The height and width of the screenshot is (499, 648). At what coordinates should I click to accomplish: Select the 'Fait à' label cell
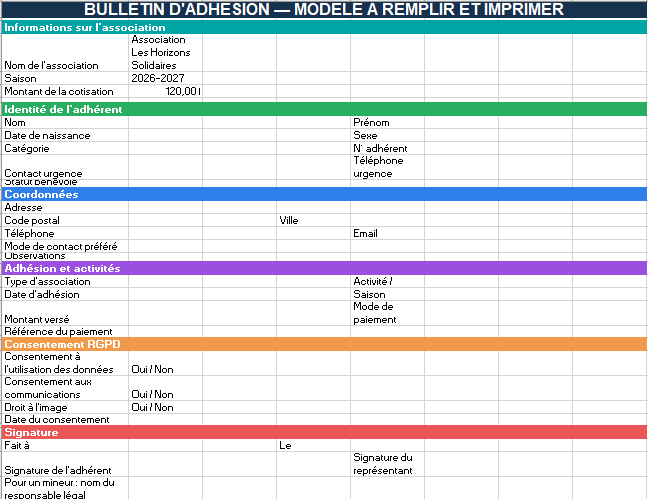(65, 445)
